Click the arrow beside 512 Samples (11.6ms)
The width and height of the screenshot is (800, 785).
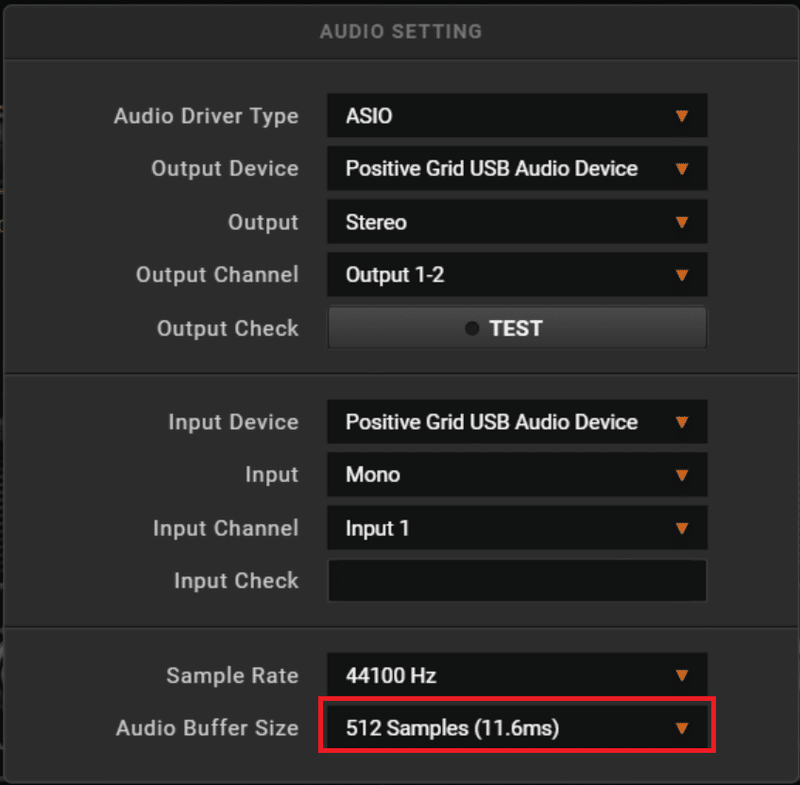click(x=682, y=728)
